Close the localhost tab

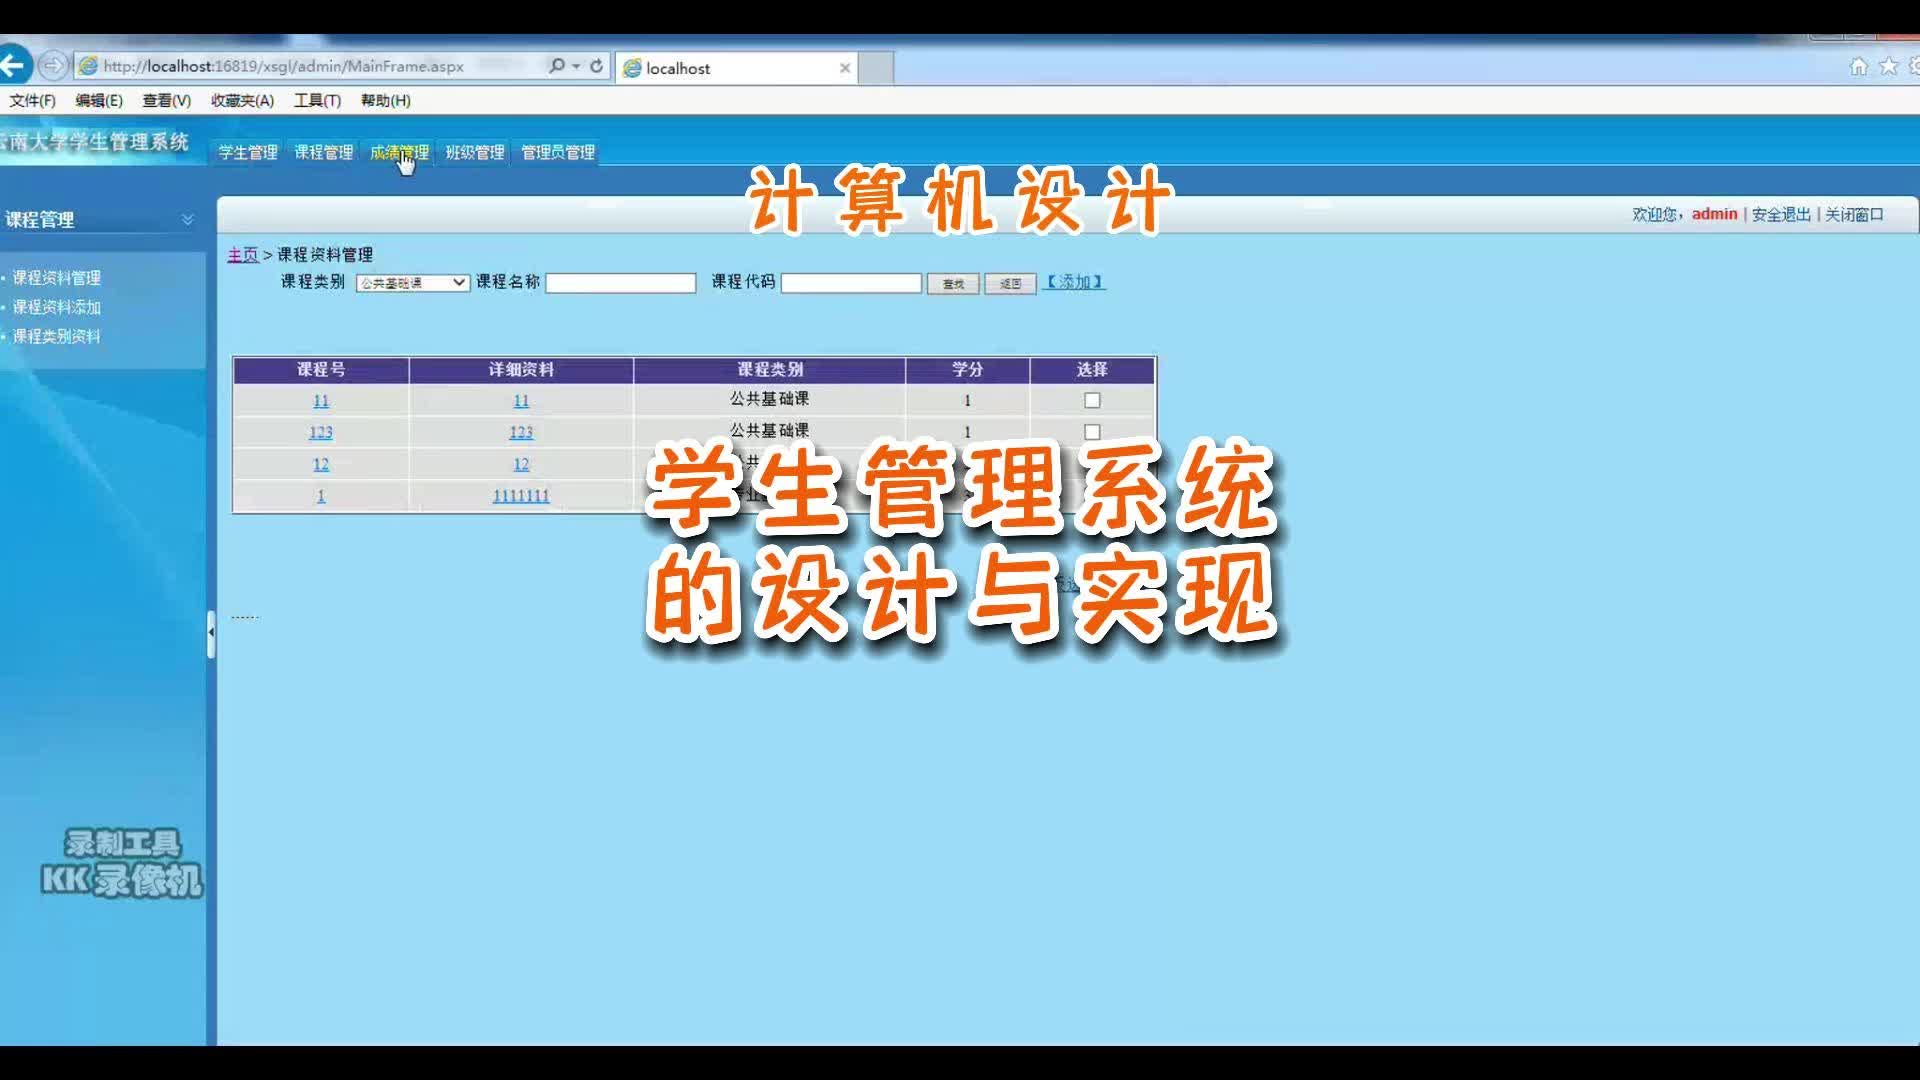pyautogui.click(x=845, y=68)
